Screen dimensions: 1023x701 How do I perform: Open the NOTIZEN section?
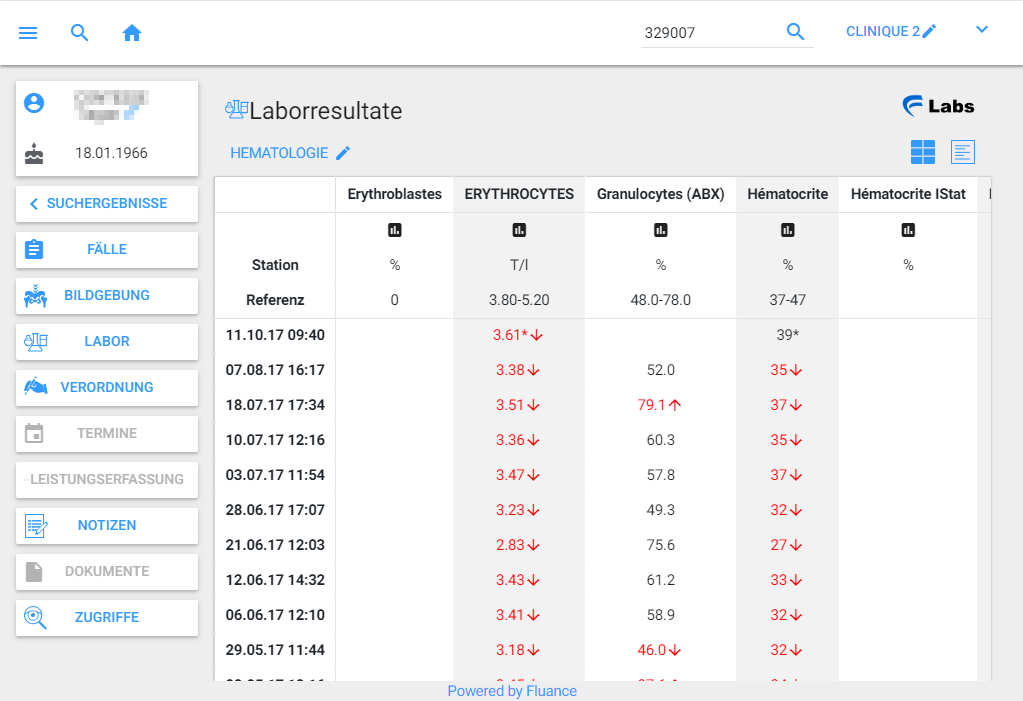107,525
